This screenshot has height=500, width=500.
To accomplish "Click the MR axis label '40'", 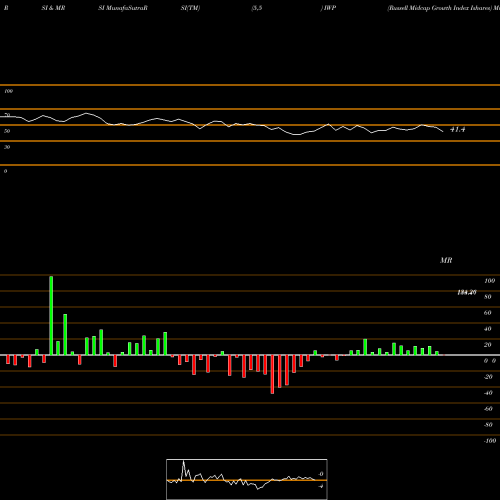I will [x=488, y=329].
